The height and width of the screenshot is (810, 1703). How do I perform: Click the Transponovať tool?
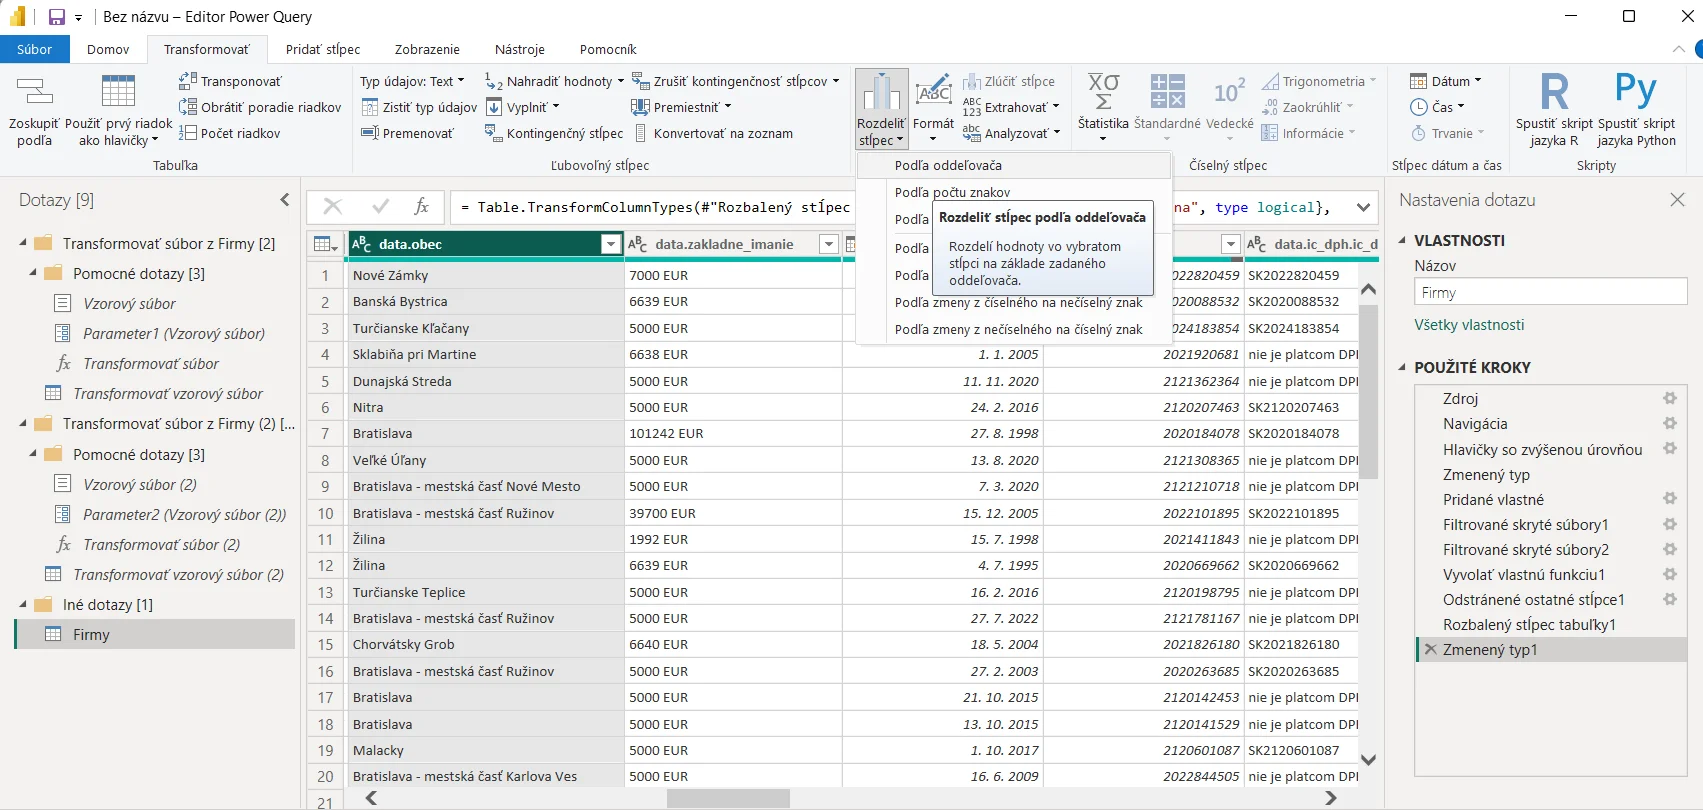pos(230,81)
